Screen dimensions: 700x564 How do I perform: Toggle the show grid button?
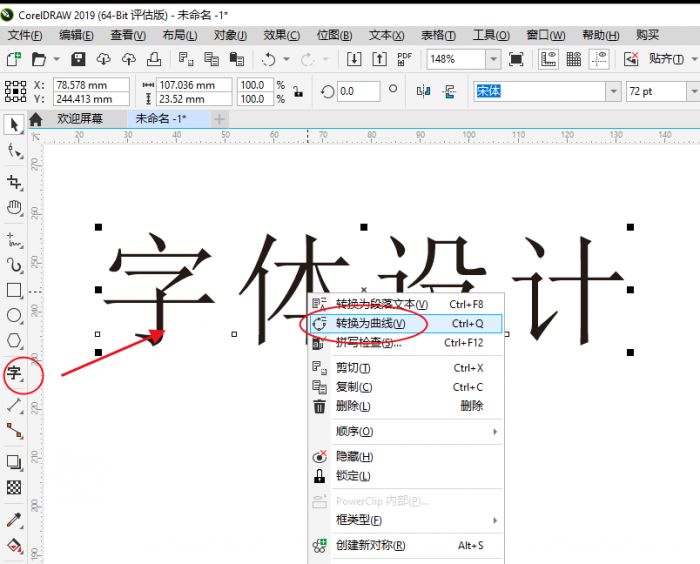point(574,60)
